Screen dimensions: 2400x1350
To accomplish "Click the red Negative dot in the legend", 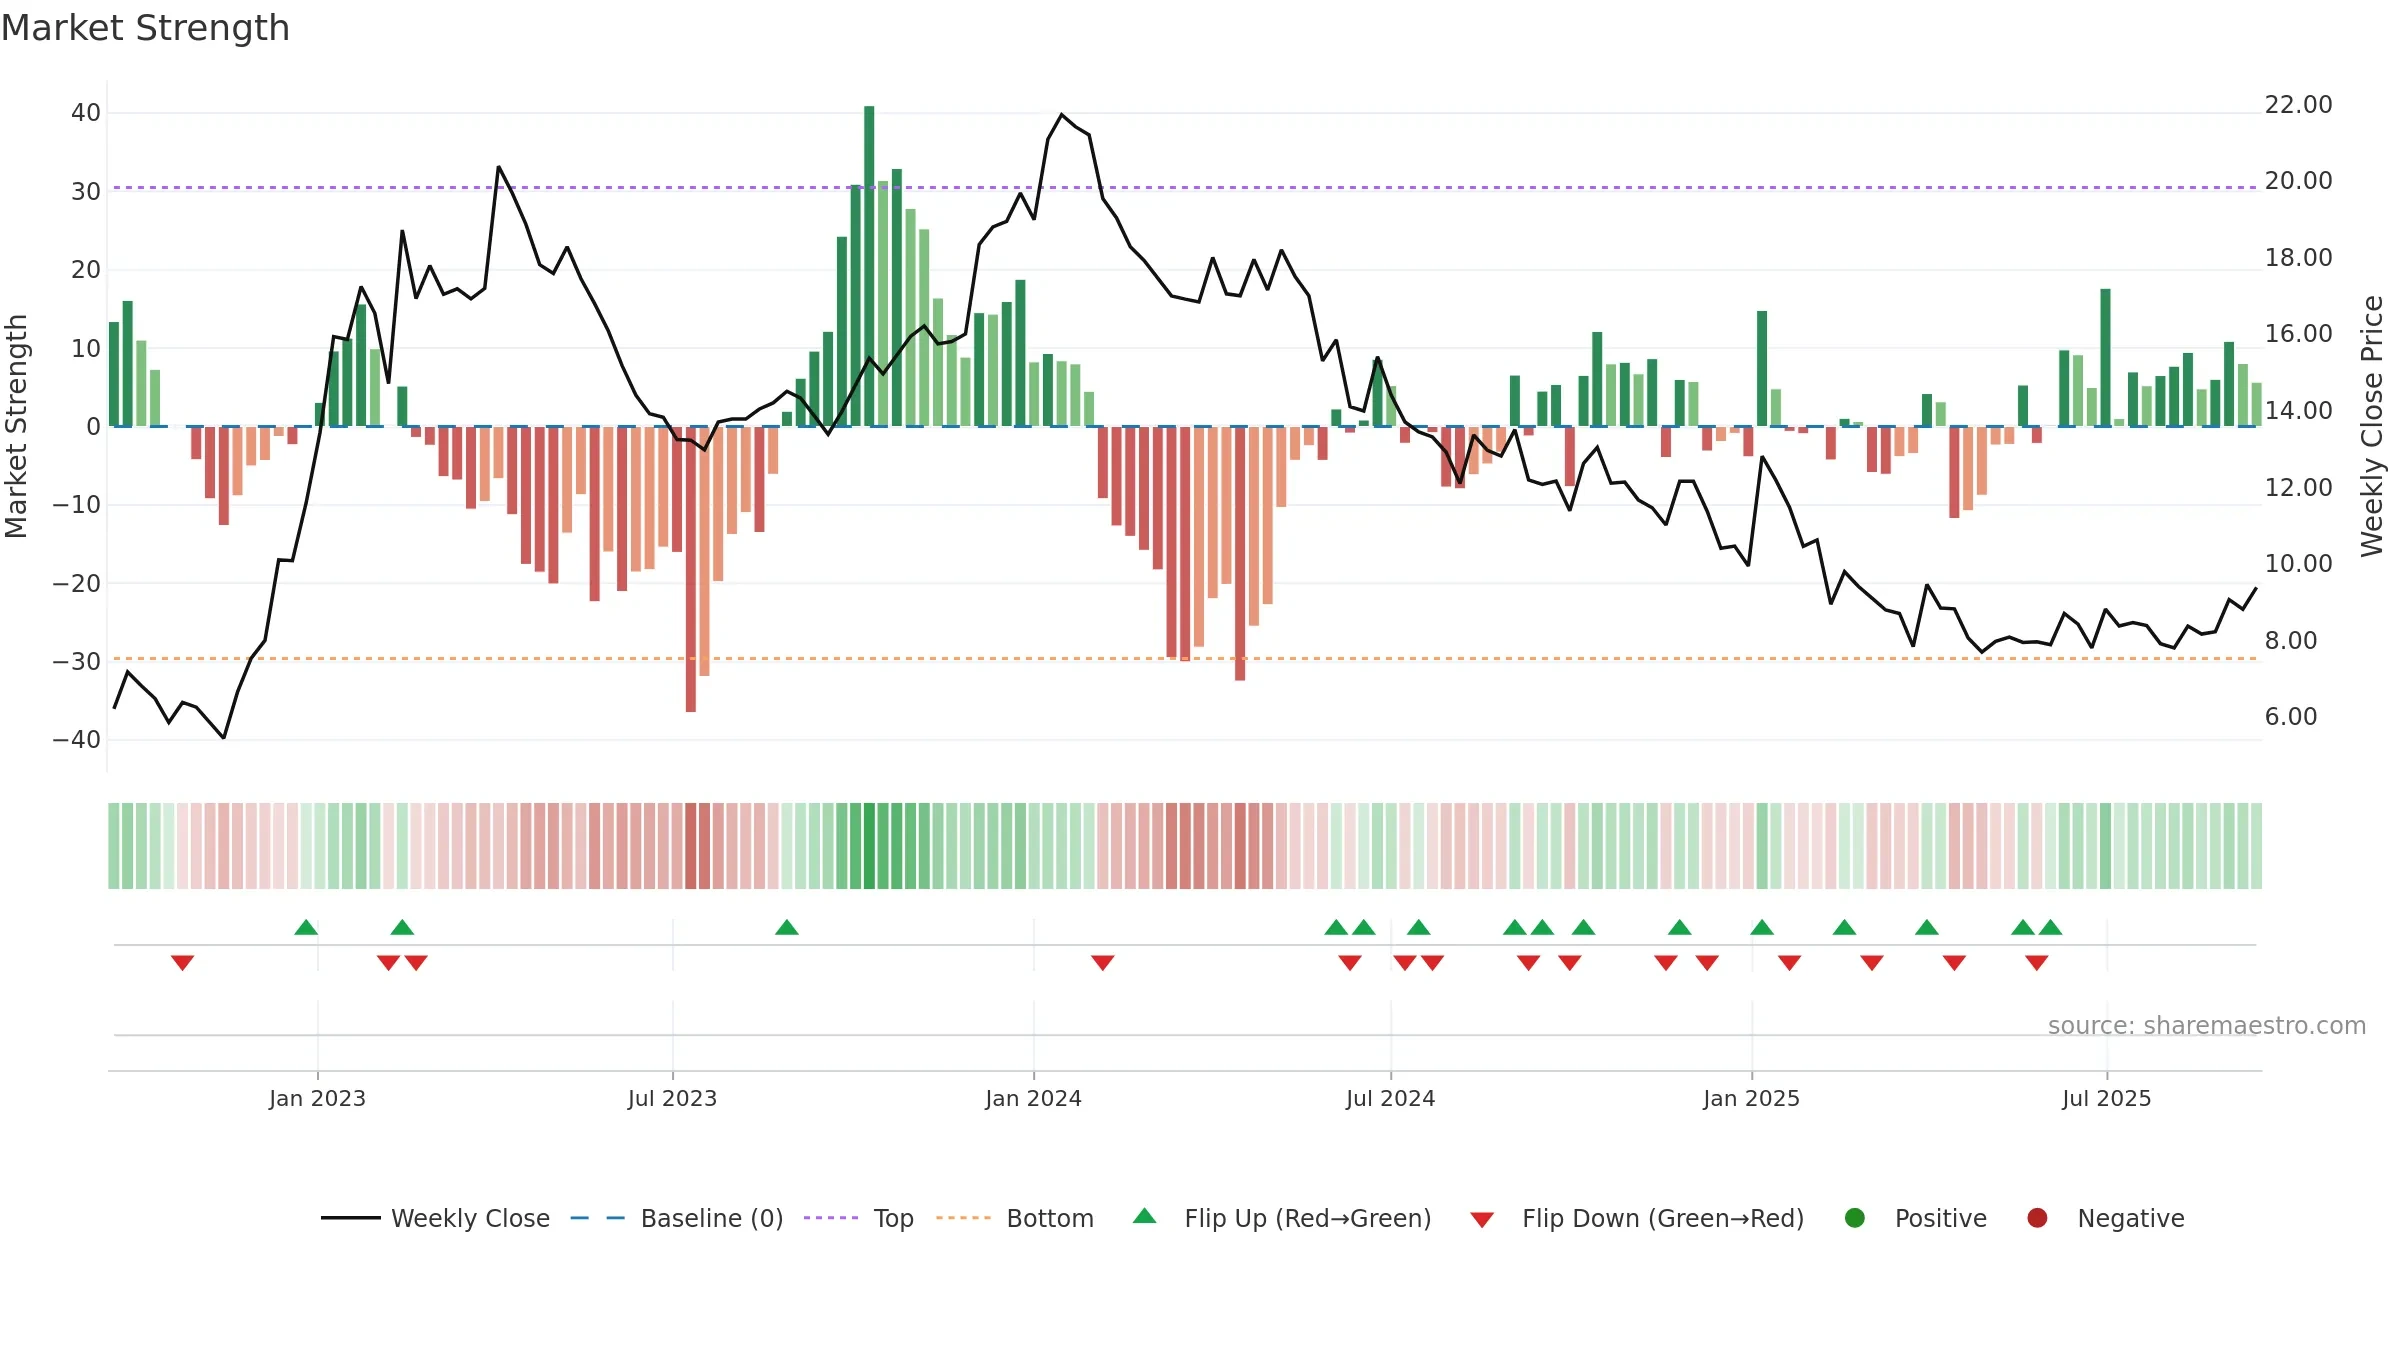I will (x=2037, y=1218).
